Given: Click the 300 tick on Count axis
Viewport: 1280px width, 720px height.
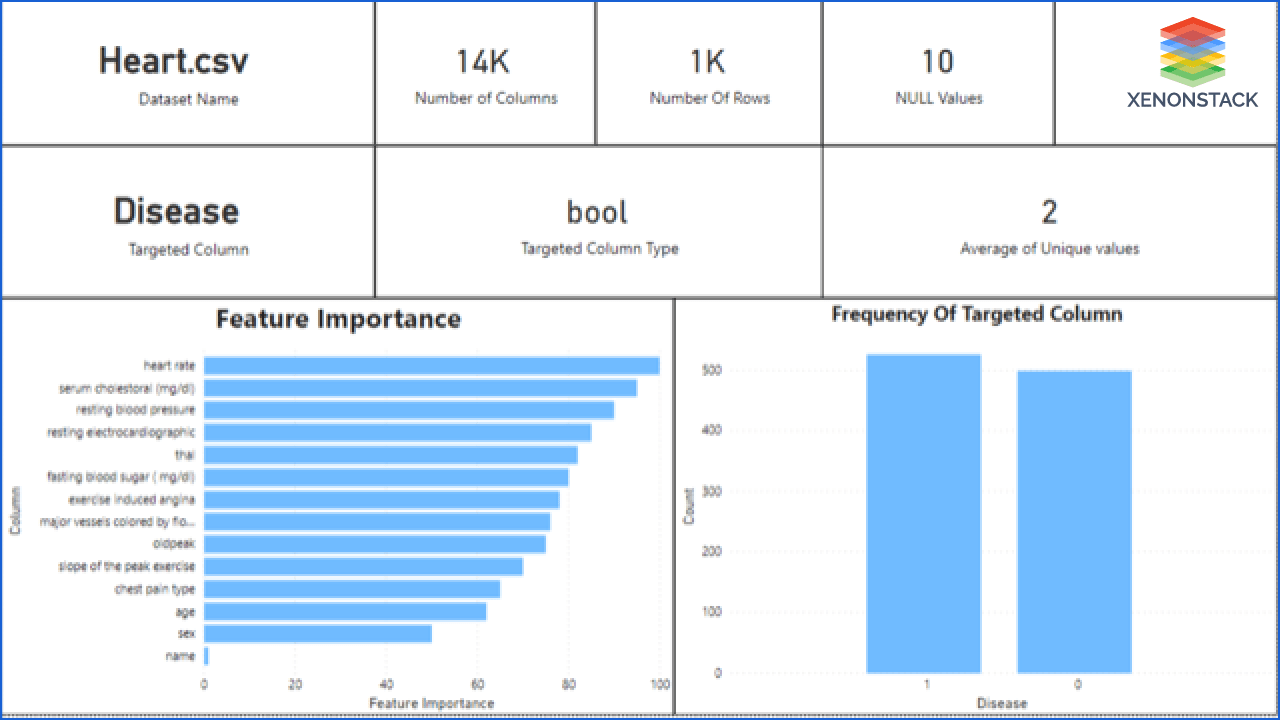Looking at the screenshot, I should point(711,491).
